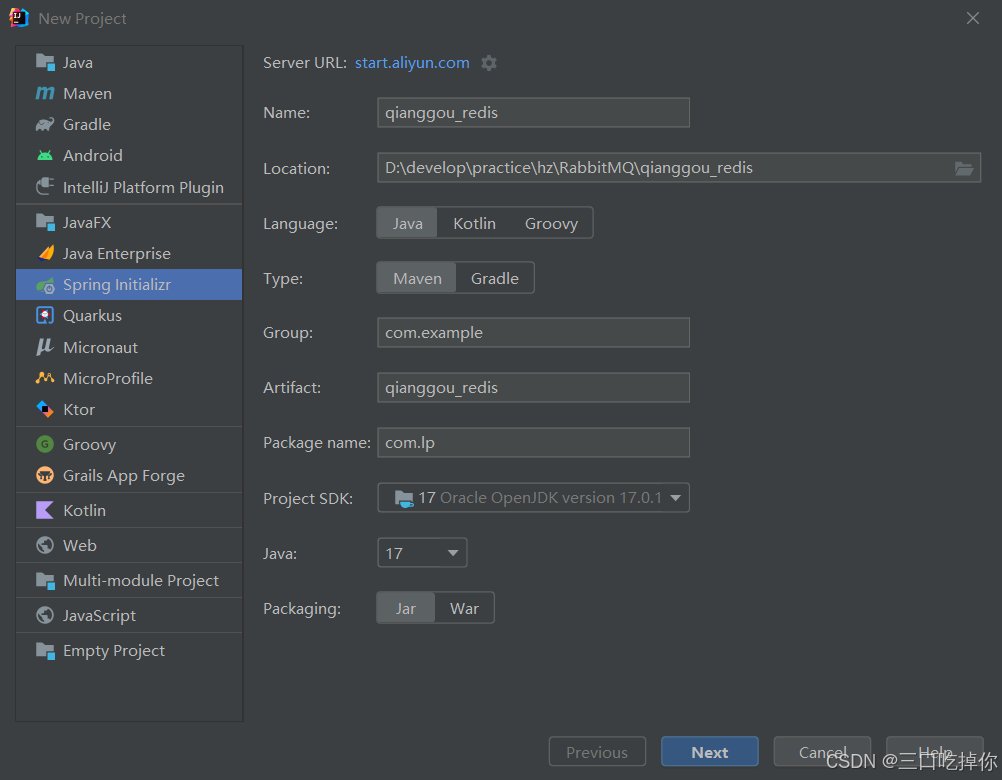Click the Web globe icon
Screen dimensions: 1002x780
tap(45, 546)
